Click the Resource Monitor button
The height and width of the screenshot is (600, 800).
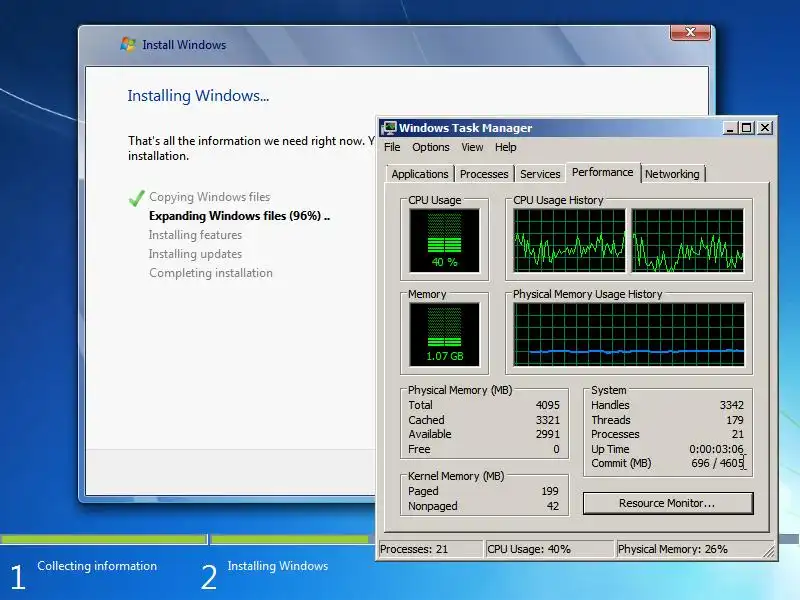667,503
